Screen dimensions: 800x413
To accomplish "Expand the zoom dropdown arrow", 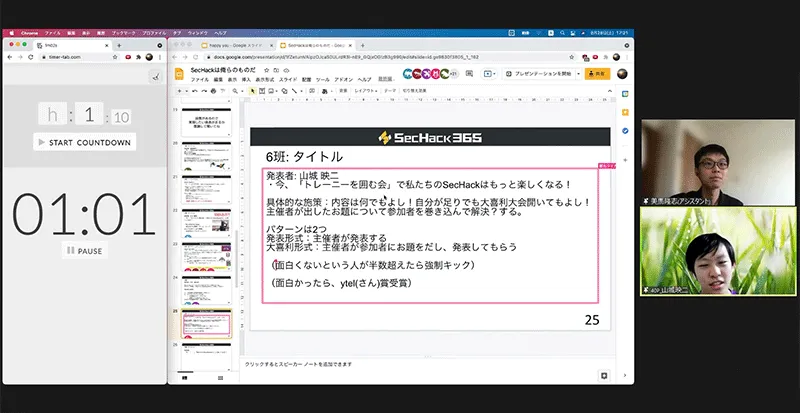I will 242,91.
